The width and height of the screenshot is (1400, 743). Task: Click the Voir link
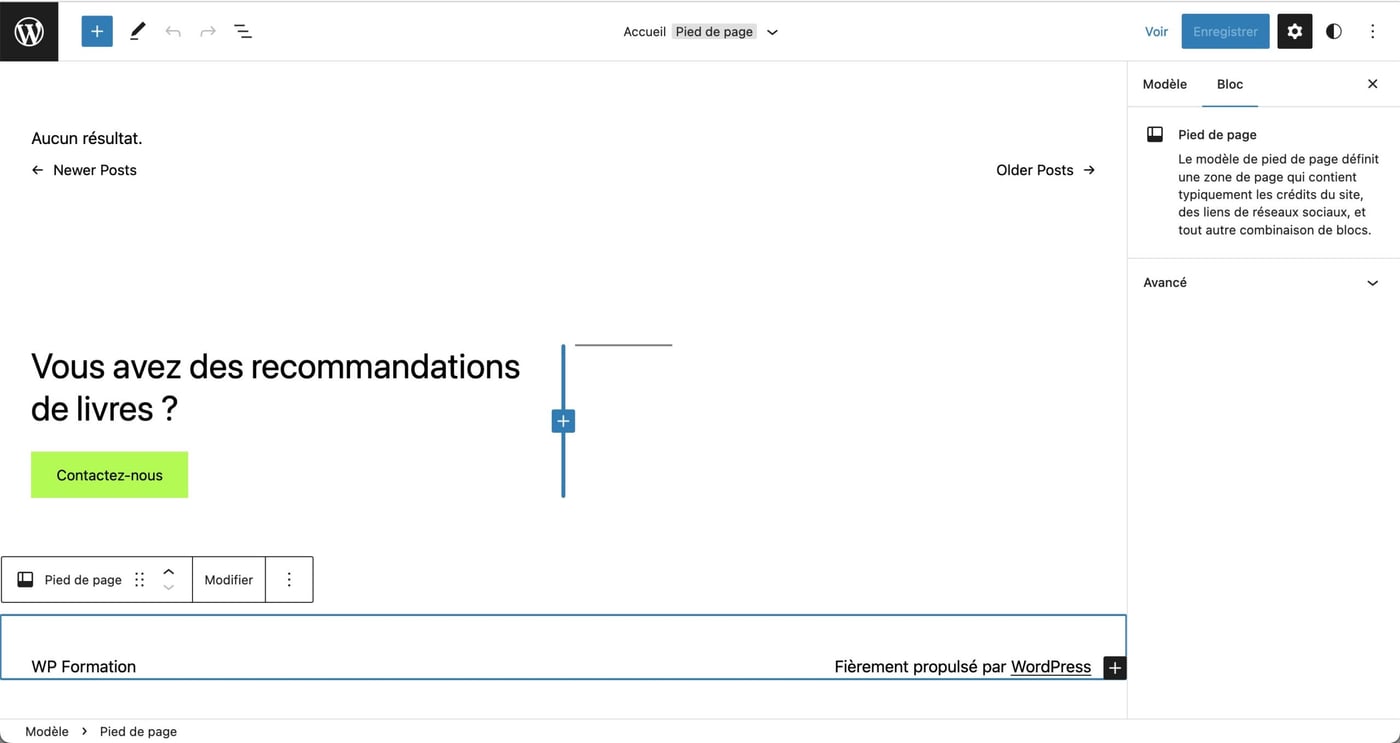pyautogui.click(x=1156, y=31)
